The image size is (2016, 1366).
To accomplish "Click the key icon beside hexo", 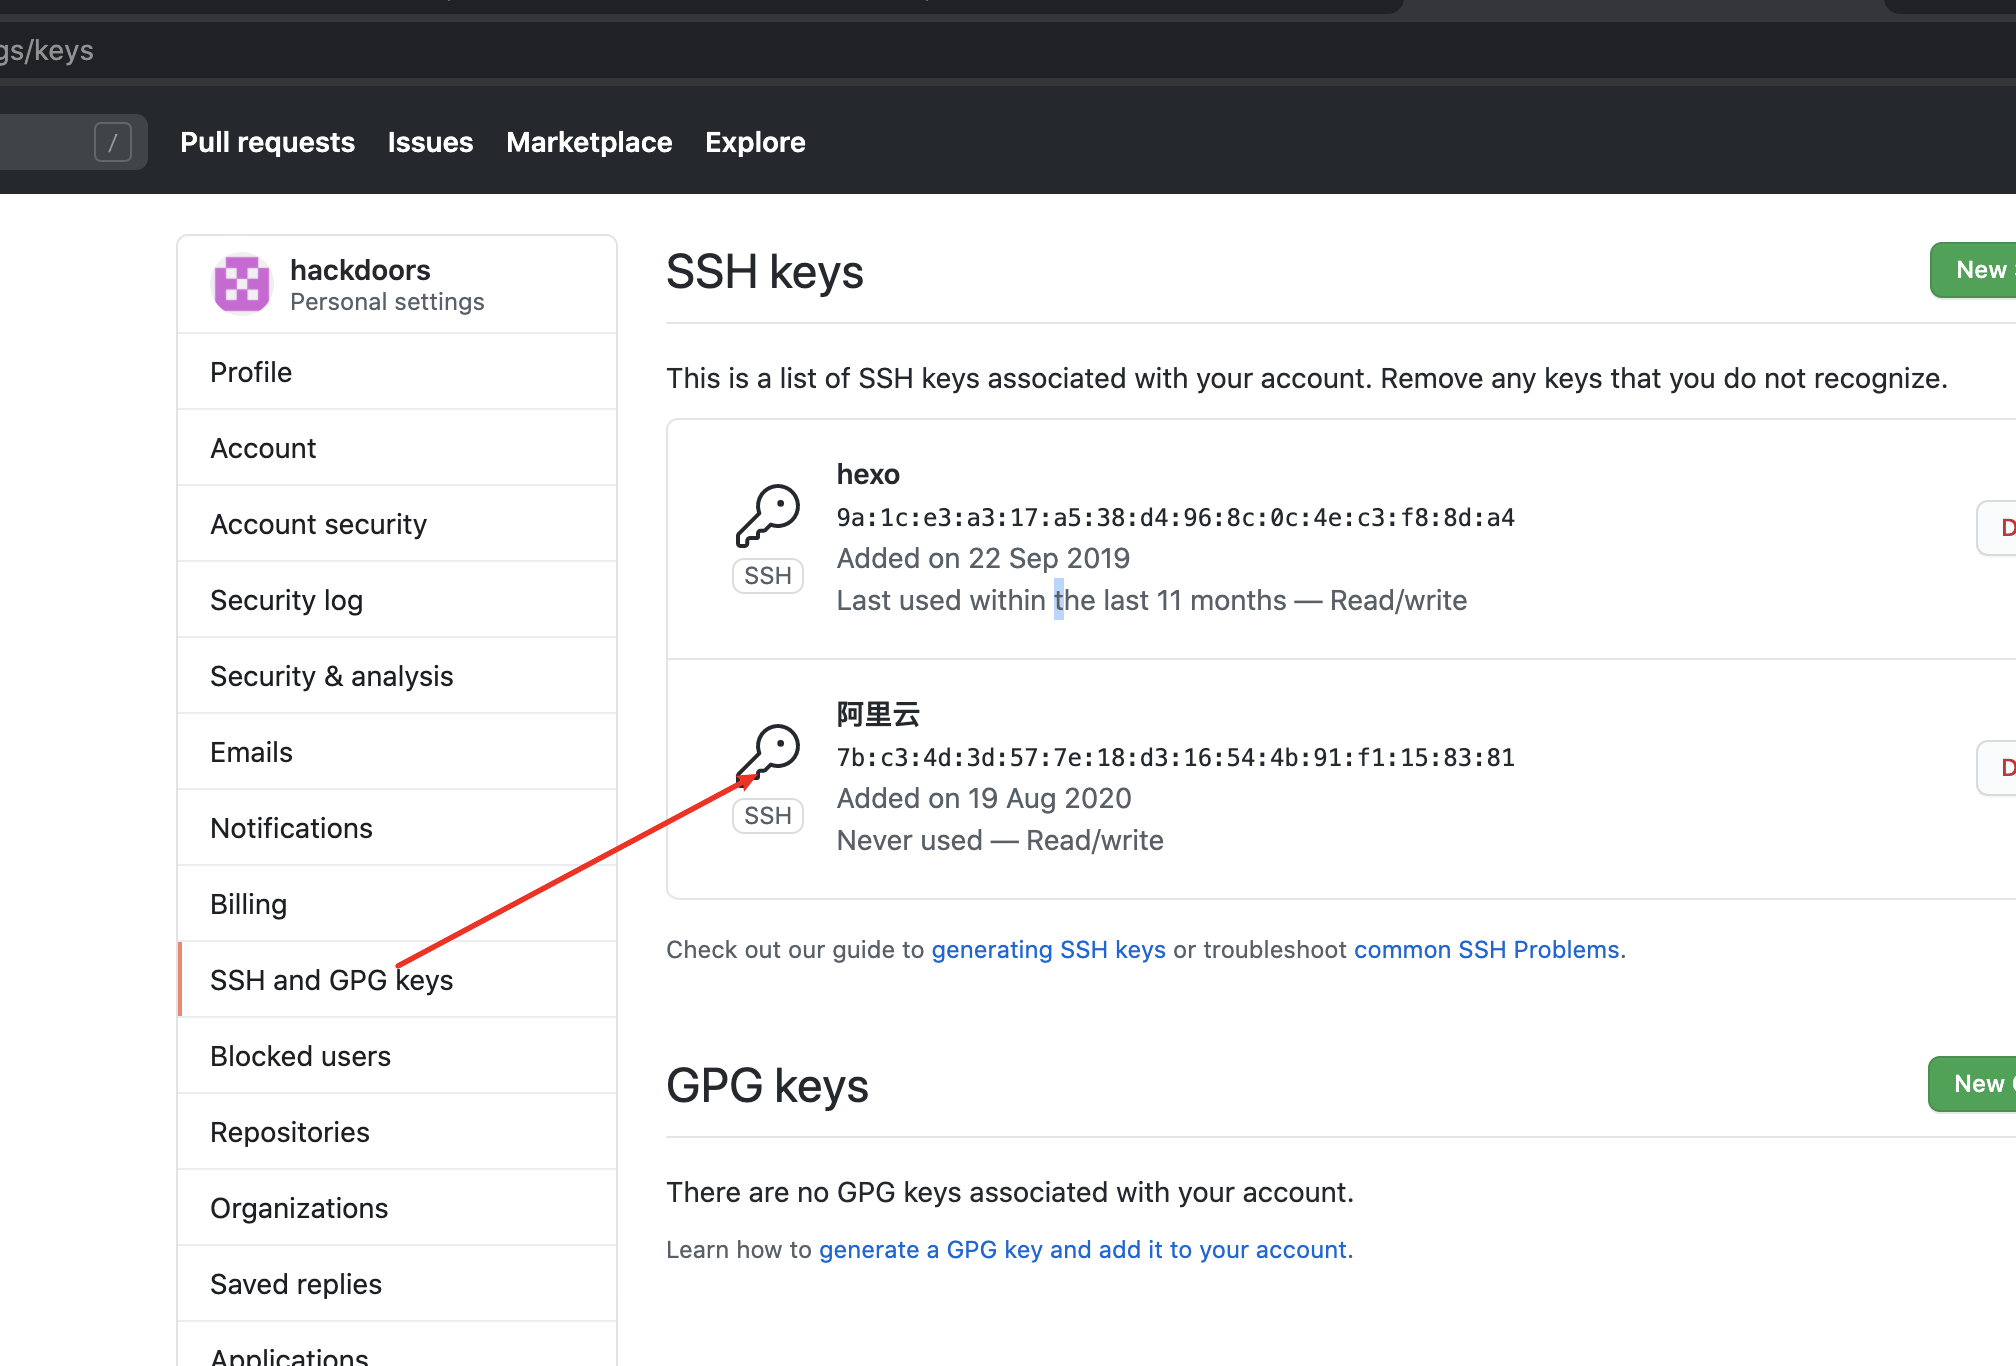I will (x=768, y=515).
